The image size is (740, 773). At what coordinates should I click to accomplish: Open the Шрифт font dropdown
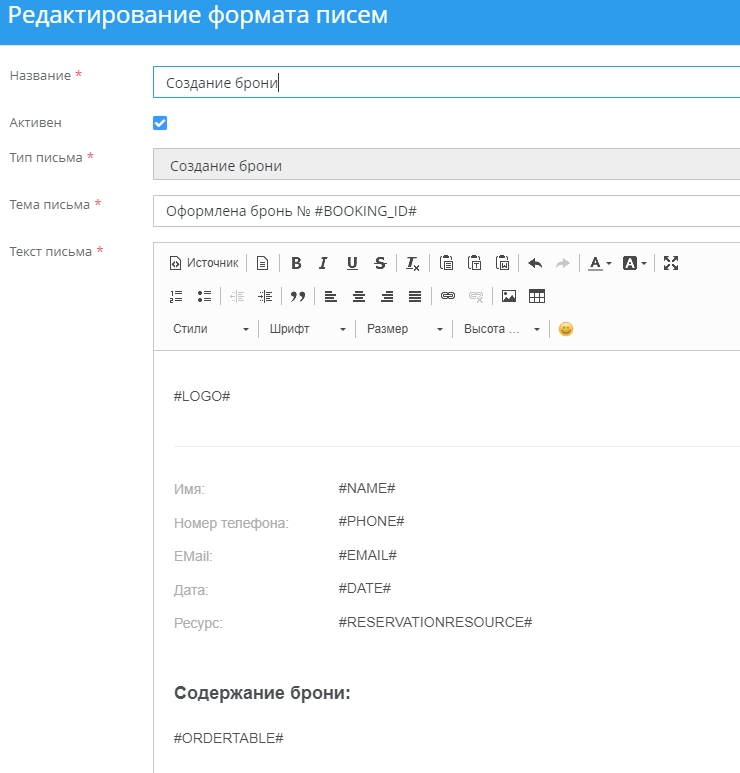pos(307,329)
